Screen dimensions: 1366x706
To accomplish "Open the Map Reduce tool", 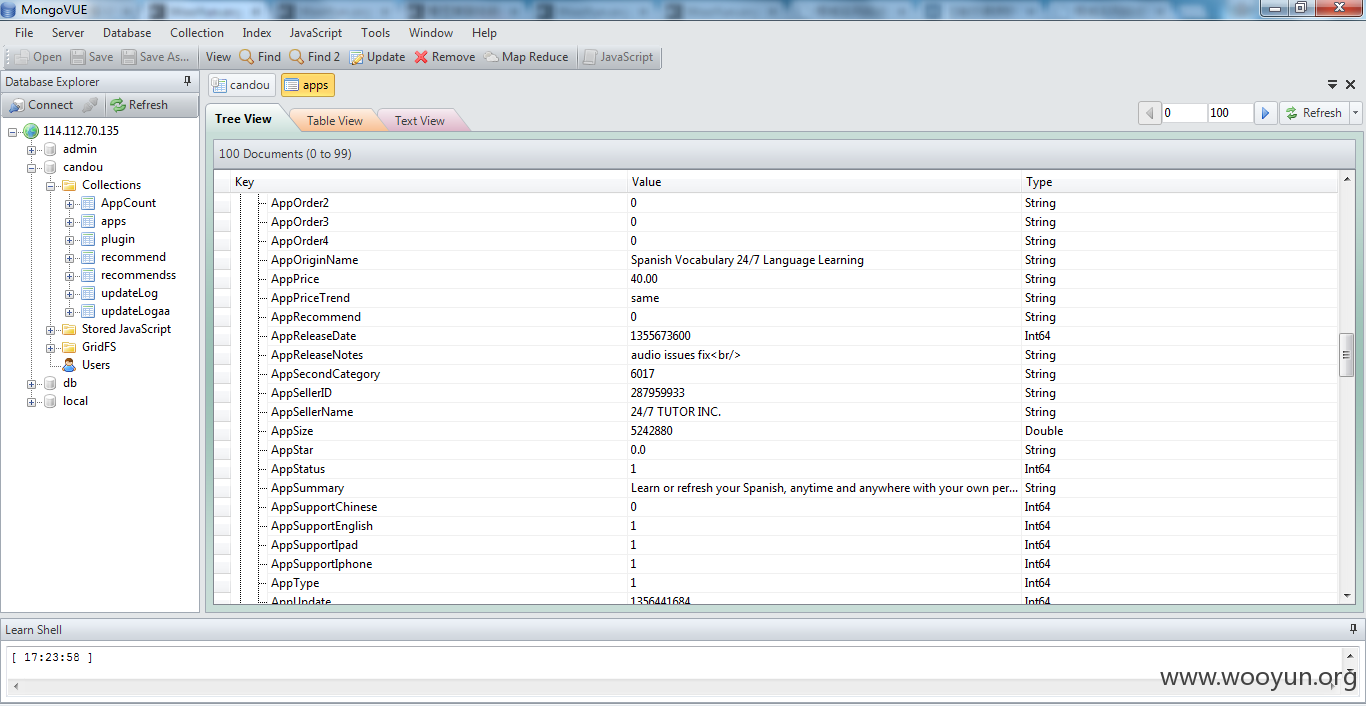I will pos(526,57).
